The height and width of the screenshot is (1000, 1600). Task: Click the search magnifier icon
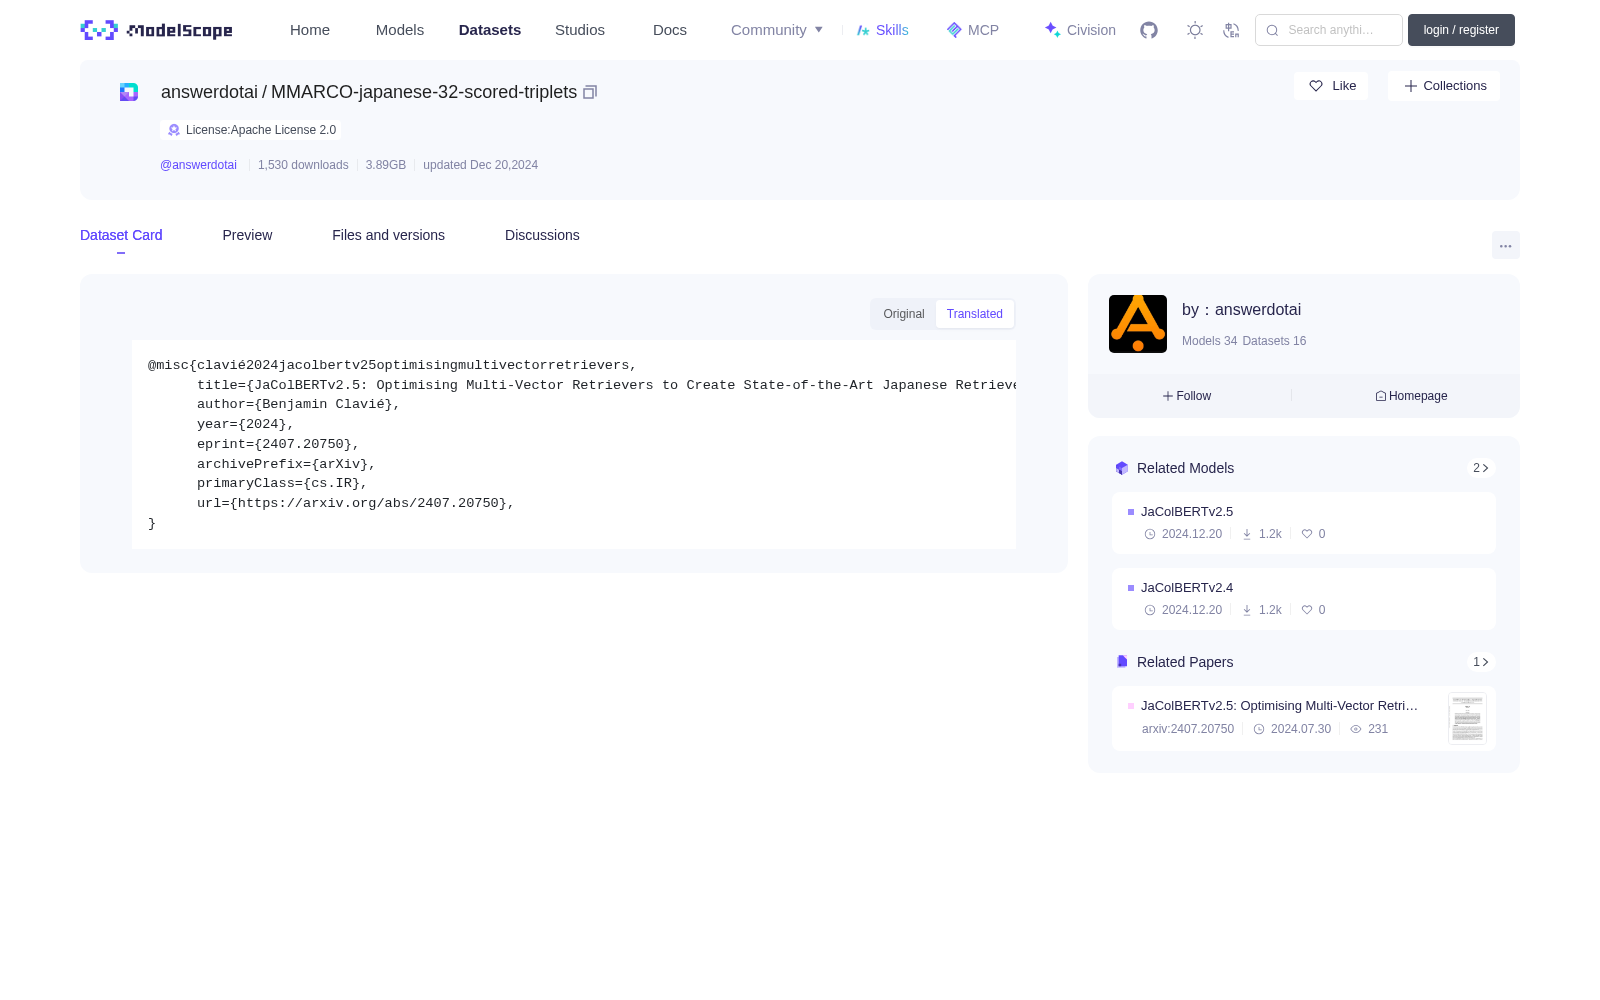1272,30
